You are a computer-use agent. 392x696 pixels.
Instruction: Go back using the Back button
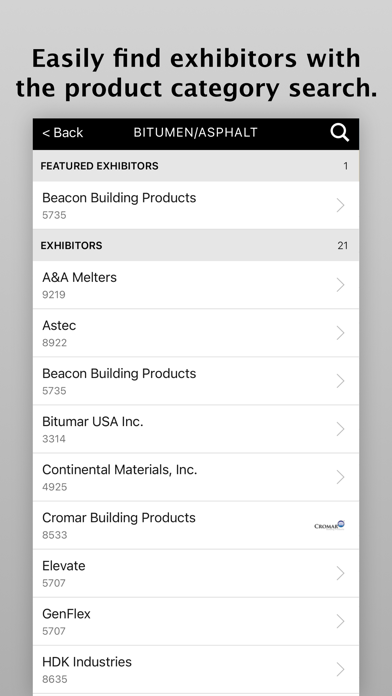[x=63, y=133]
